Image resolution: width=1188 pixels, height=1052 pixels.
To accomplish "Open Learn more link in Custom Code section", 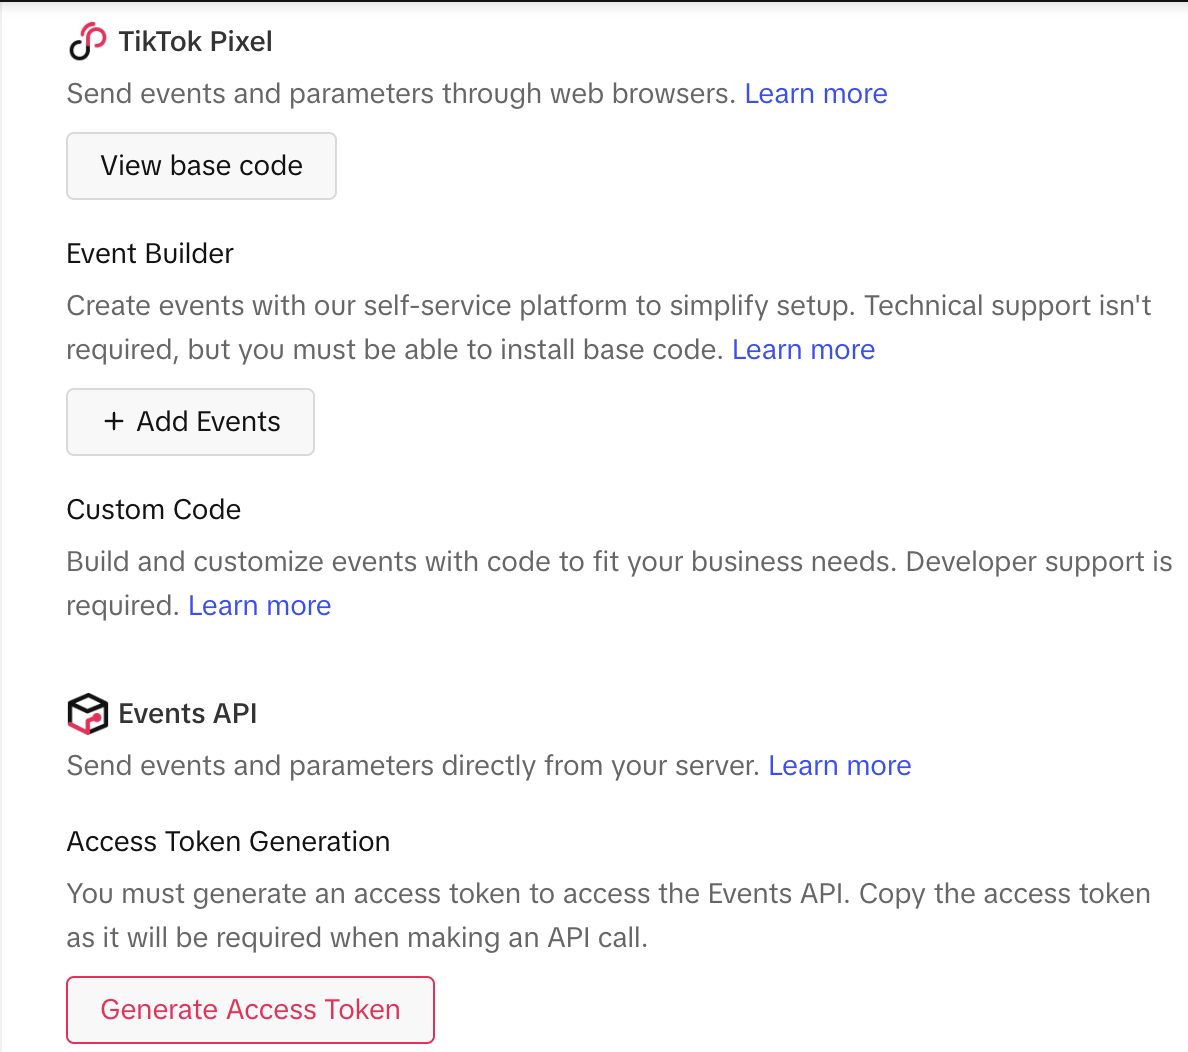I will [259, 606].
